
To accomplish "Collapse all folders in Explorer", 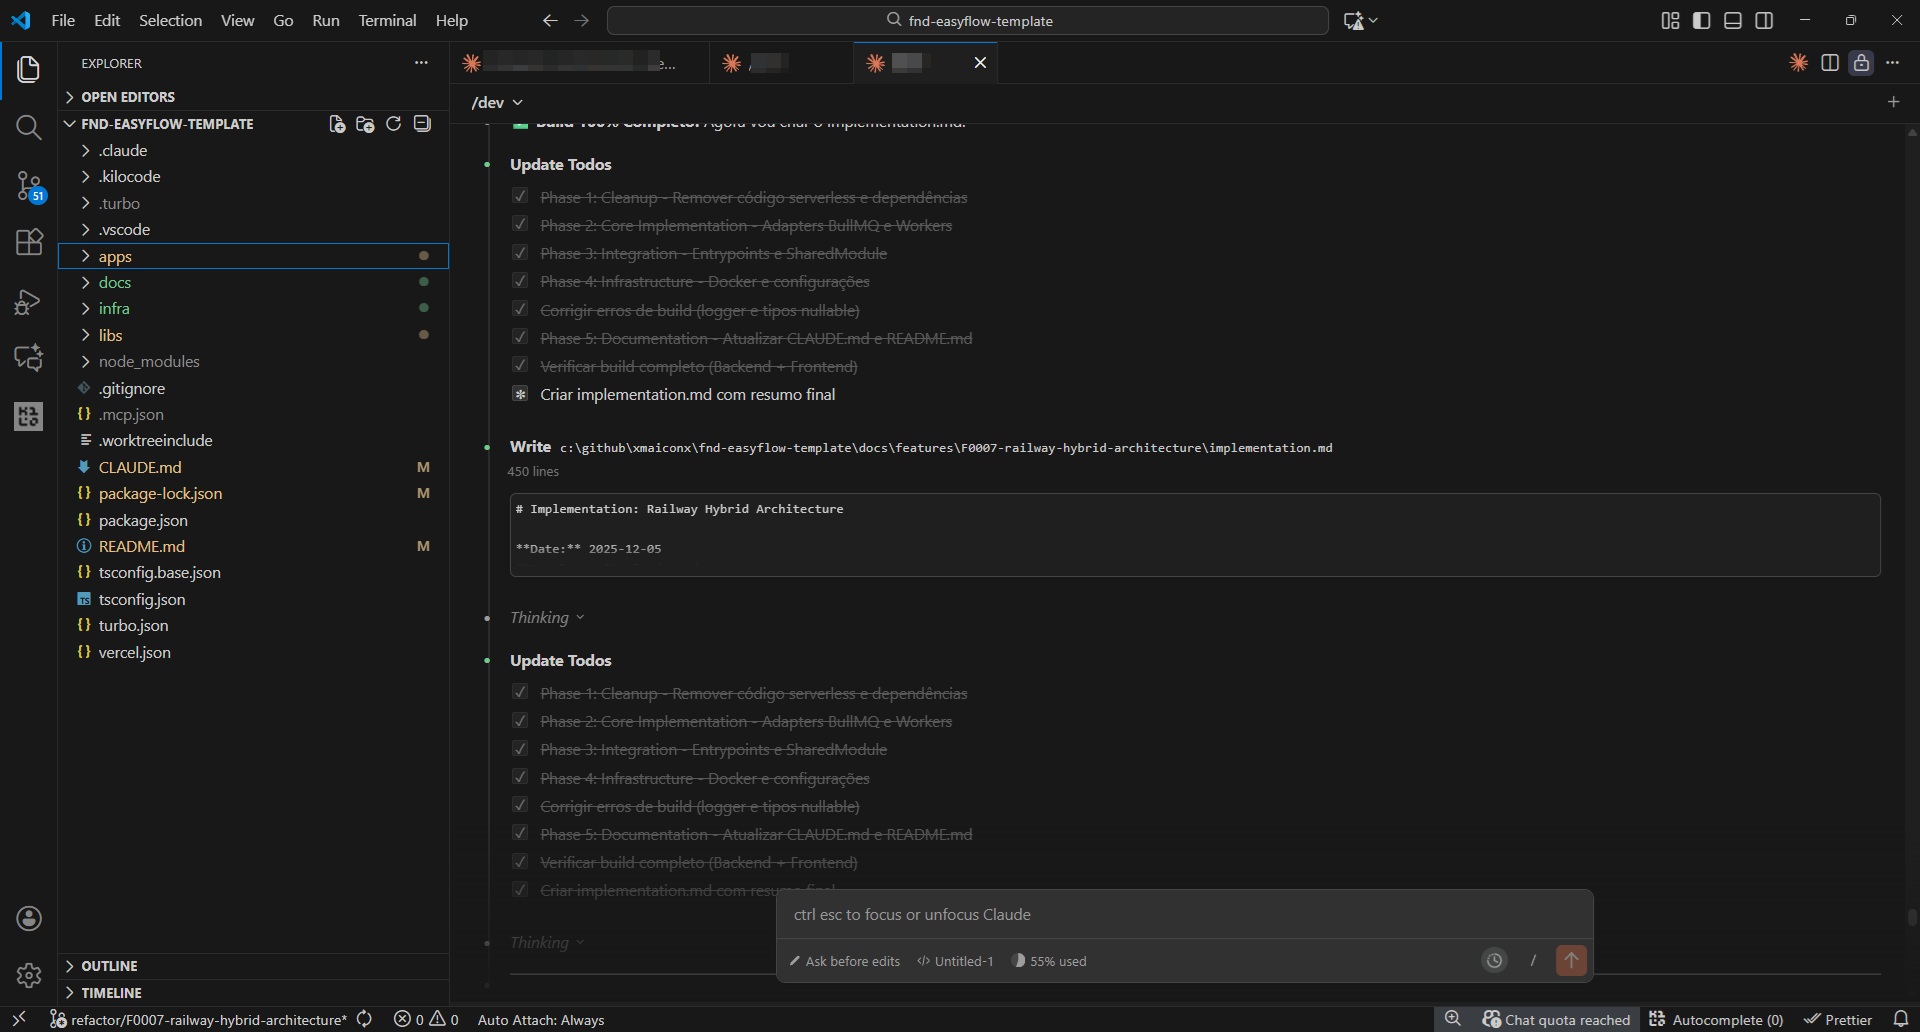I will pos(421,123).
